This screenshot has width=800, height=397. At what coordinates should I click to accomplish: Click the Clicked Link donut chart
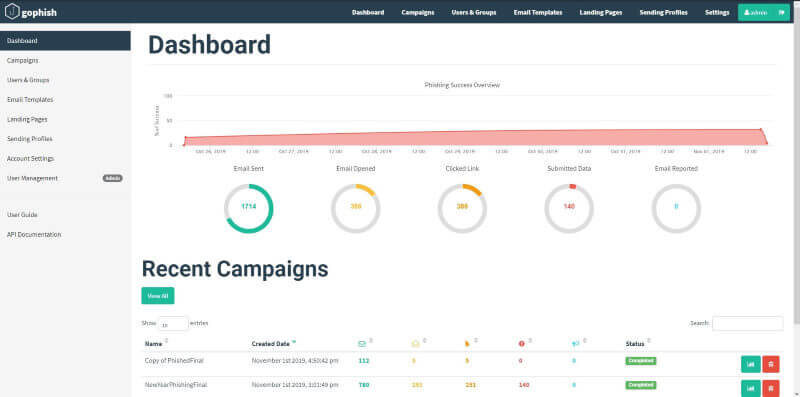coord(462,208)
